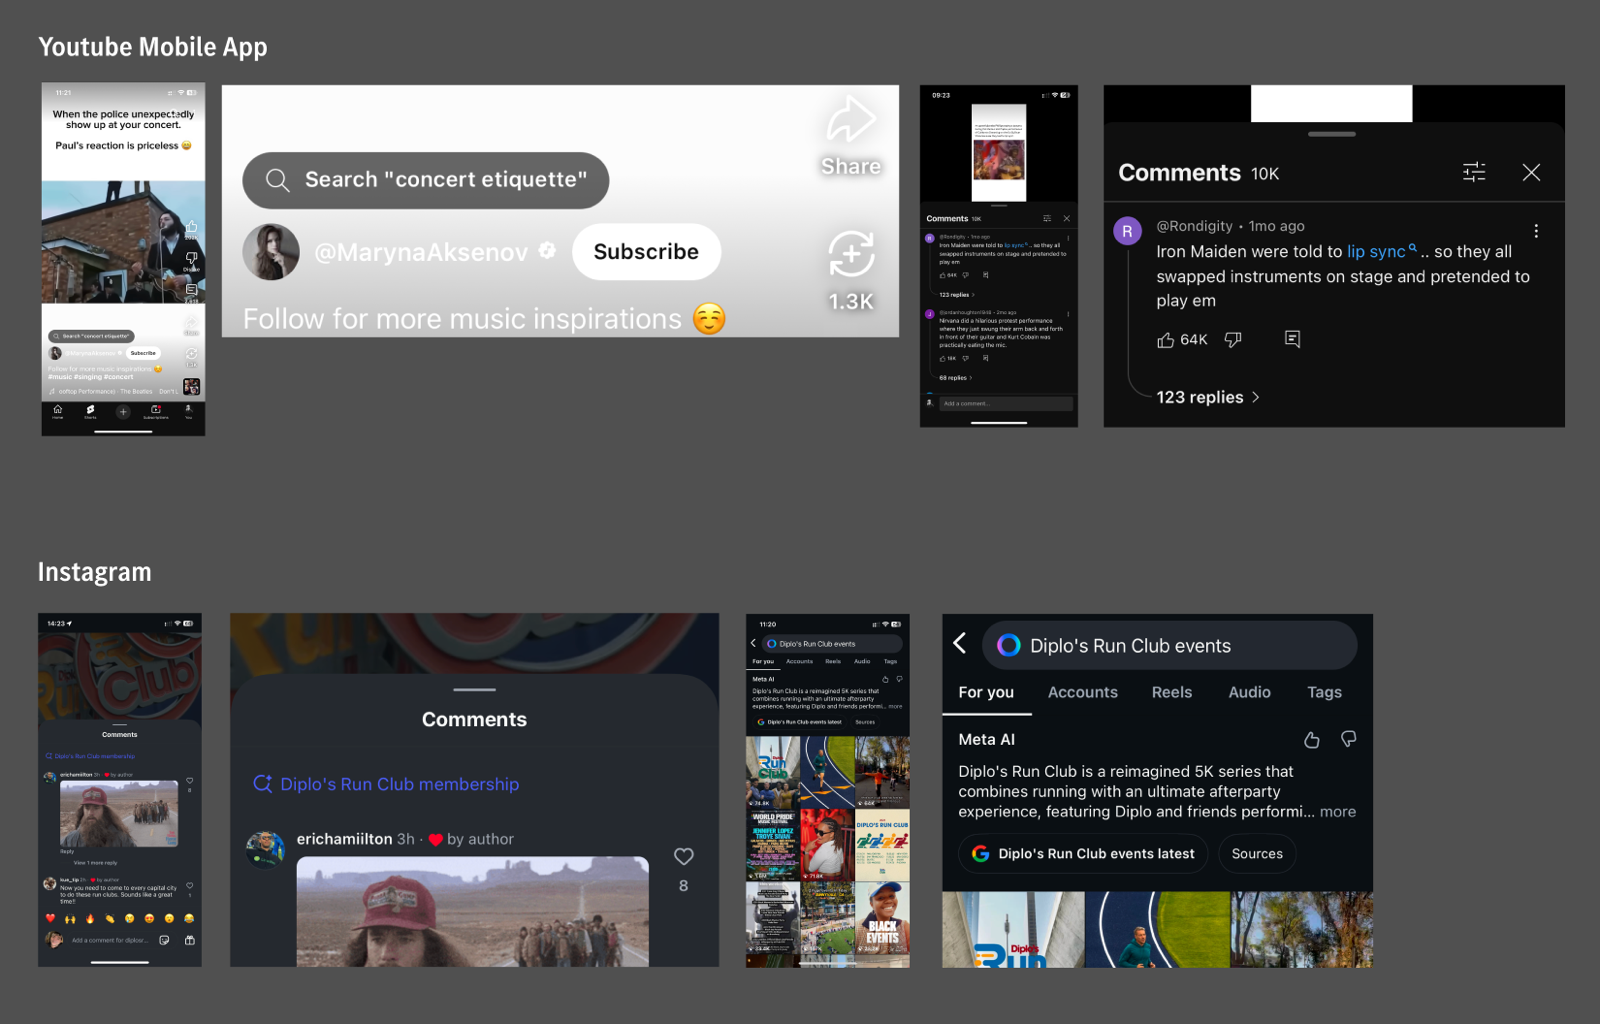The height and width of the screenshot is (1024, 1600).
Task: Like the lua_tip comment in Instagram phone
Action: [x=189, y=885]
